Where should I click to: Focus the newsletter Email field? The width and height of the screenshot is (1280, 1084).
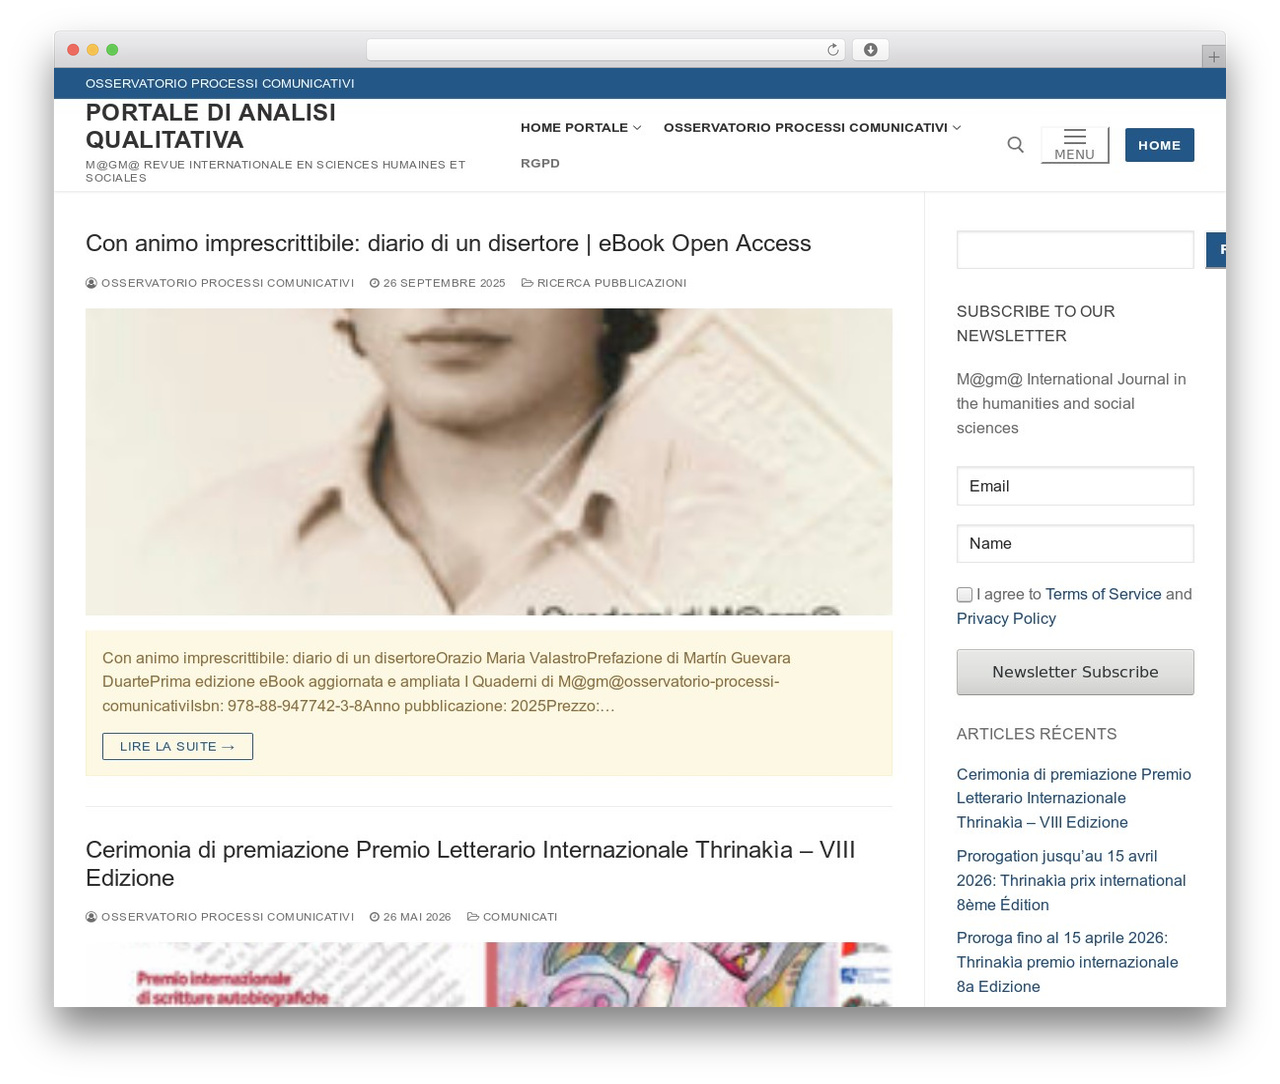1075,486
